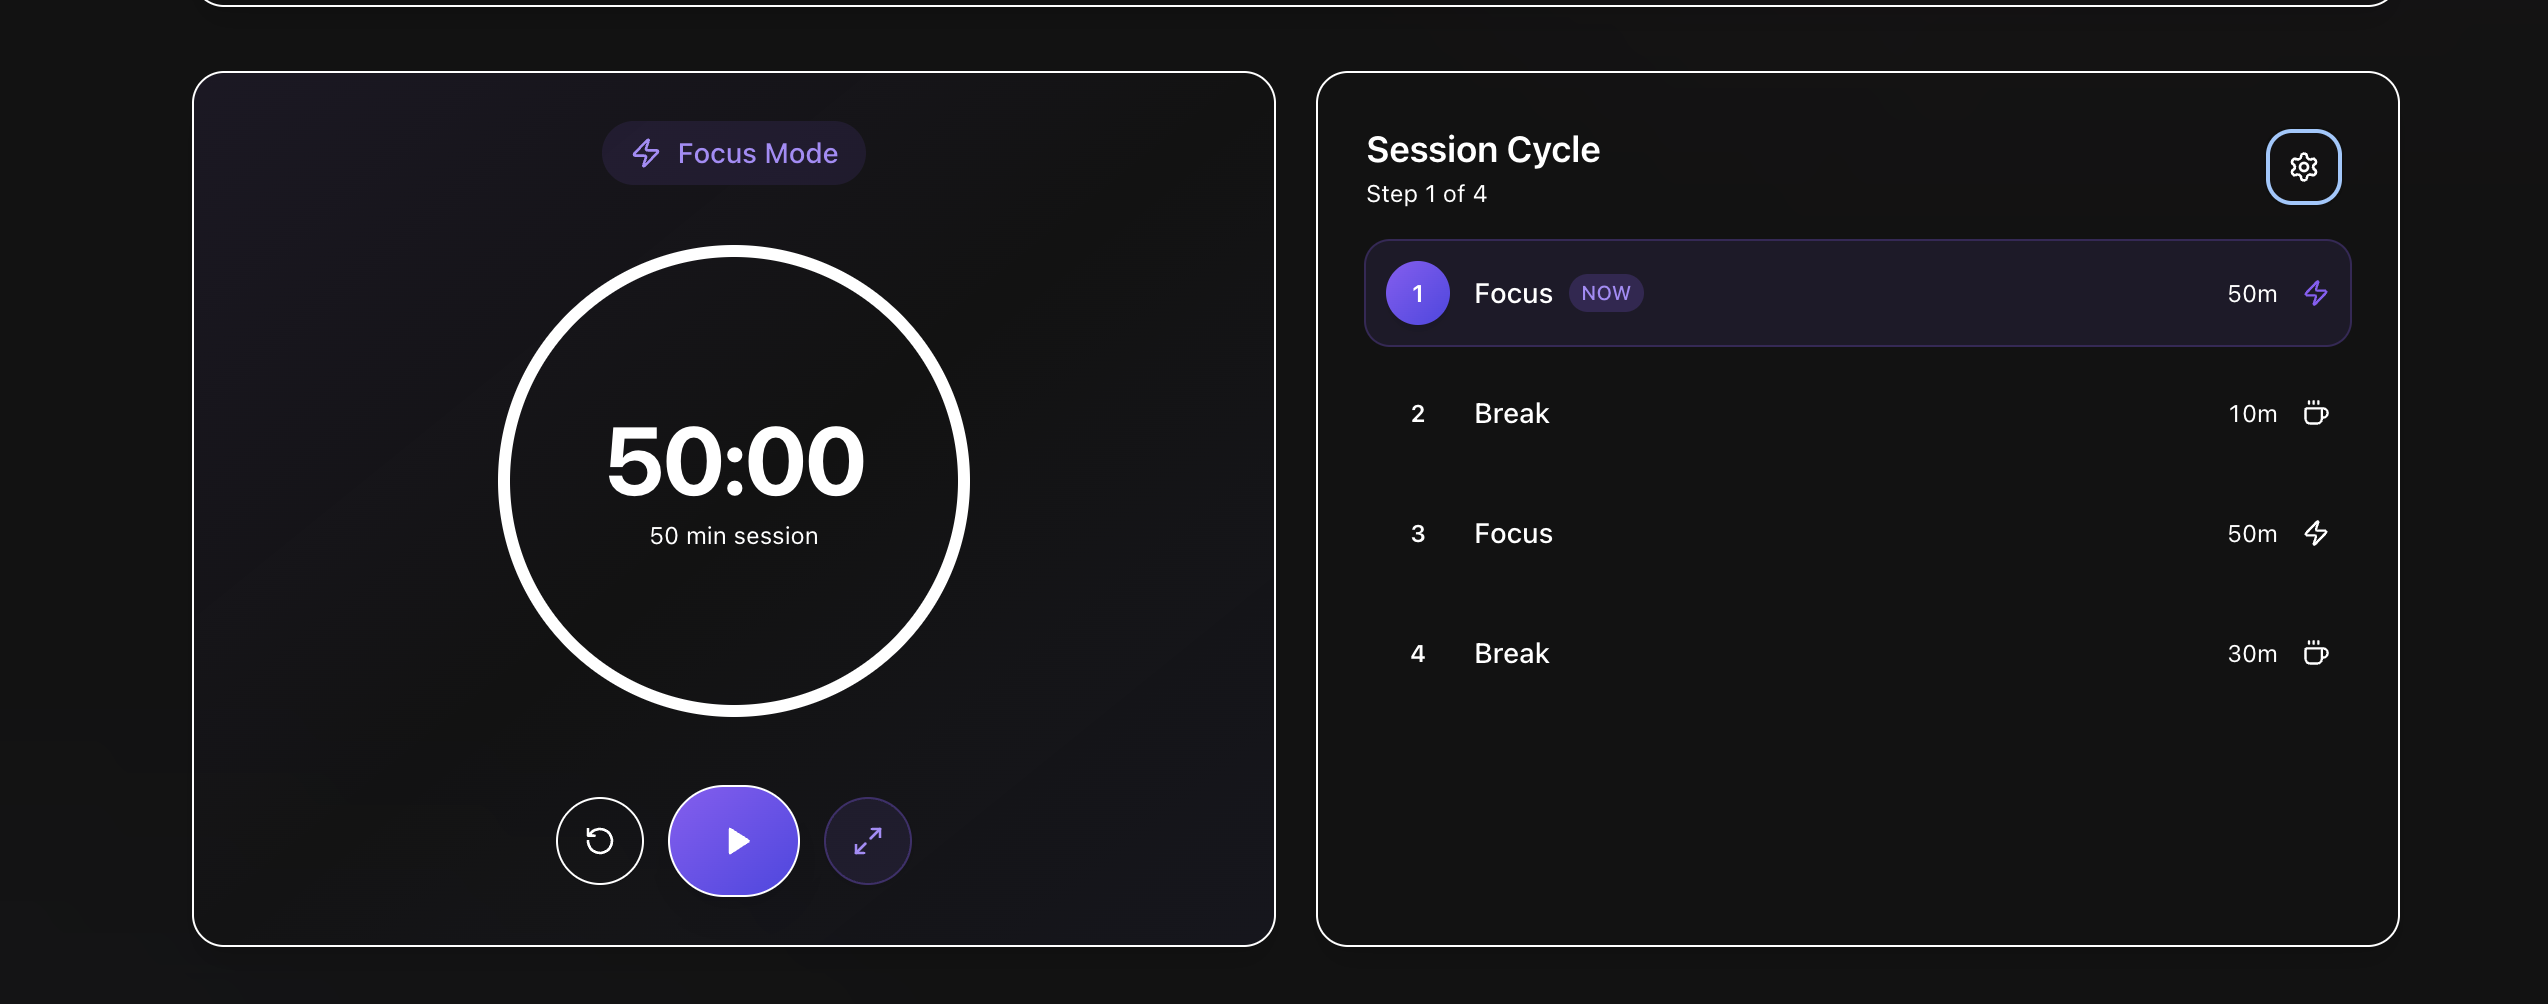Screen dimensions: 2548x1004
Task: Start the timer with play button
Action: click(x=734, y=841)
